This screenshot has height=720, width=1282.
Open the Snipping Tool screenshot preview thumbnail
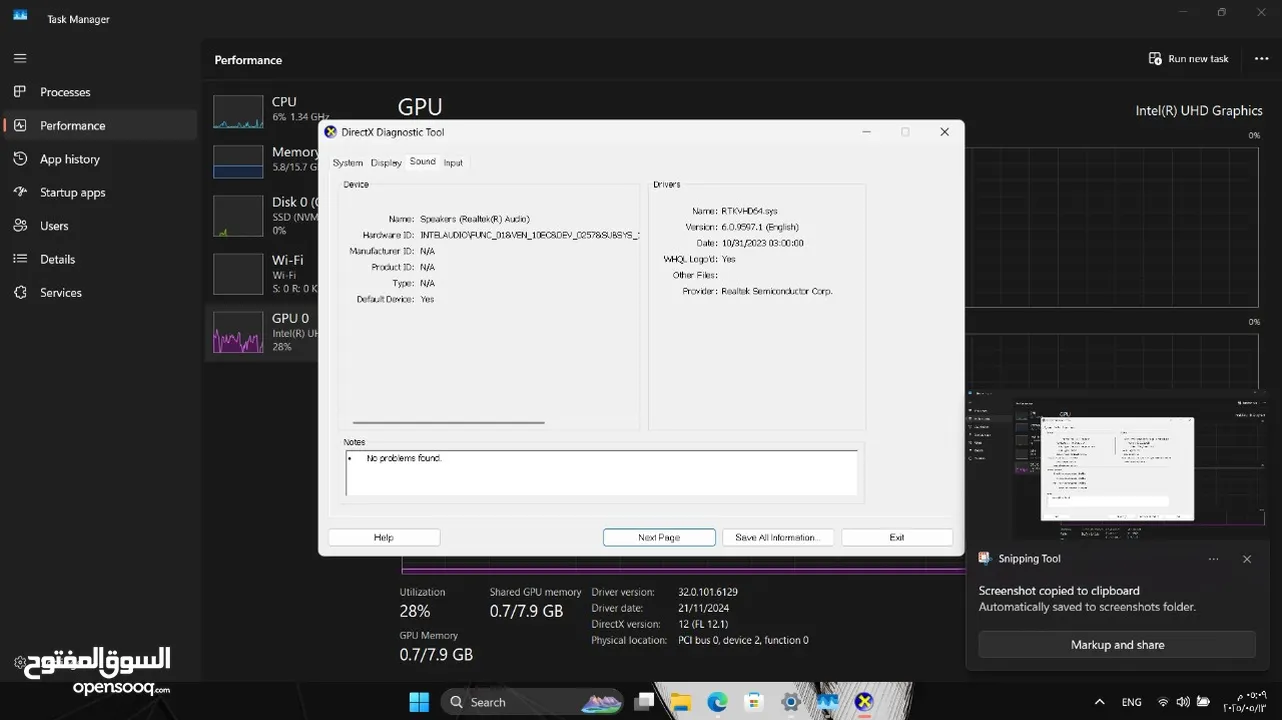[1118, 465]
